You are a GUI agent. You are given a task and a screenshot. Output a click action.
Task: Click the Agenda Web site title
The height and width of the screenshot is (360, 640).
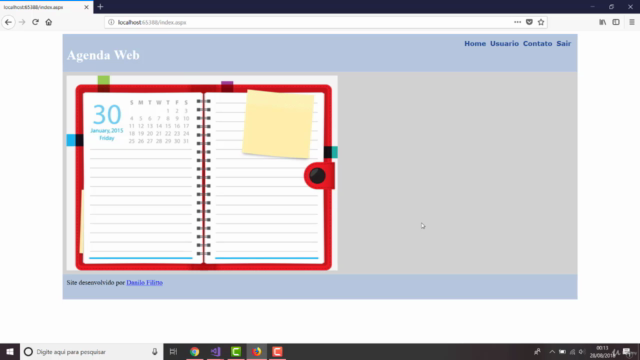pos(103,55)
